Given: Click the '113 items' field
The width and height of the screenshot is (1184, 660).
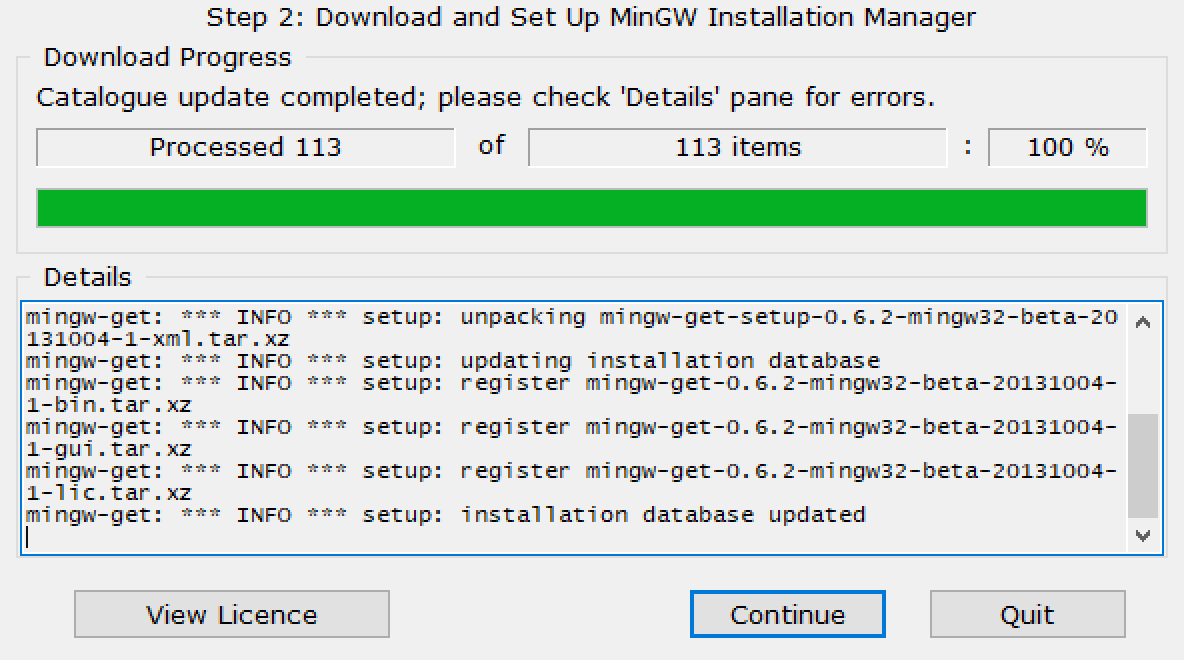Looking at the screenshot, I should tap(738, 147).
